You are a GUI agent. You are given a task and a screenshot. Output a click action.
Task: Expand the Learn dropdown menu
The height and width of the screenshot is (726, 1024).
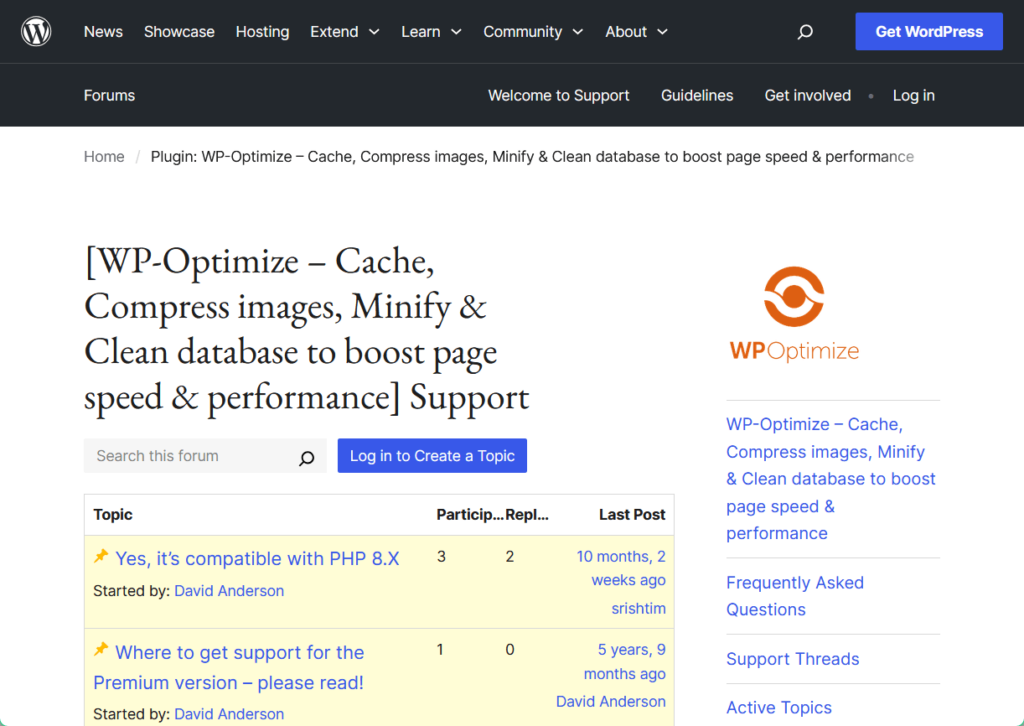[x=431, y=31]
